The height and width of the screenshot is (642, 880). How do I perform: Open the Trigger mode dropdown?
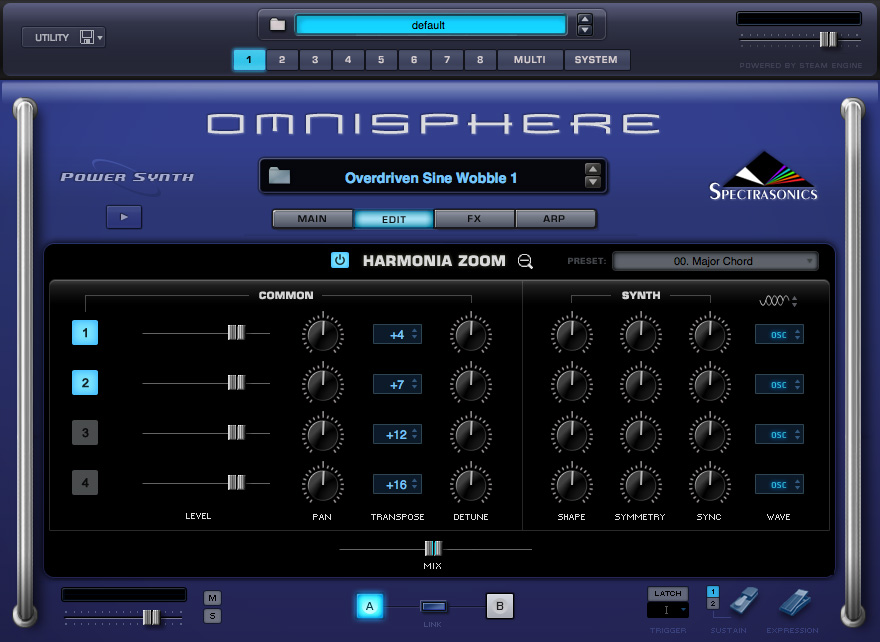(x=668, y=609)
